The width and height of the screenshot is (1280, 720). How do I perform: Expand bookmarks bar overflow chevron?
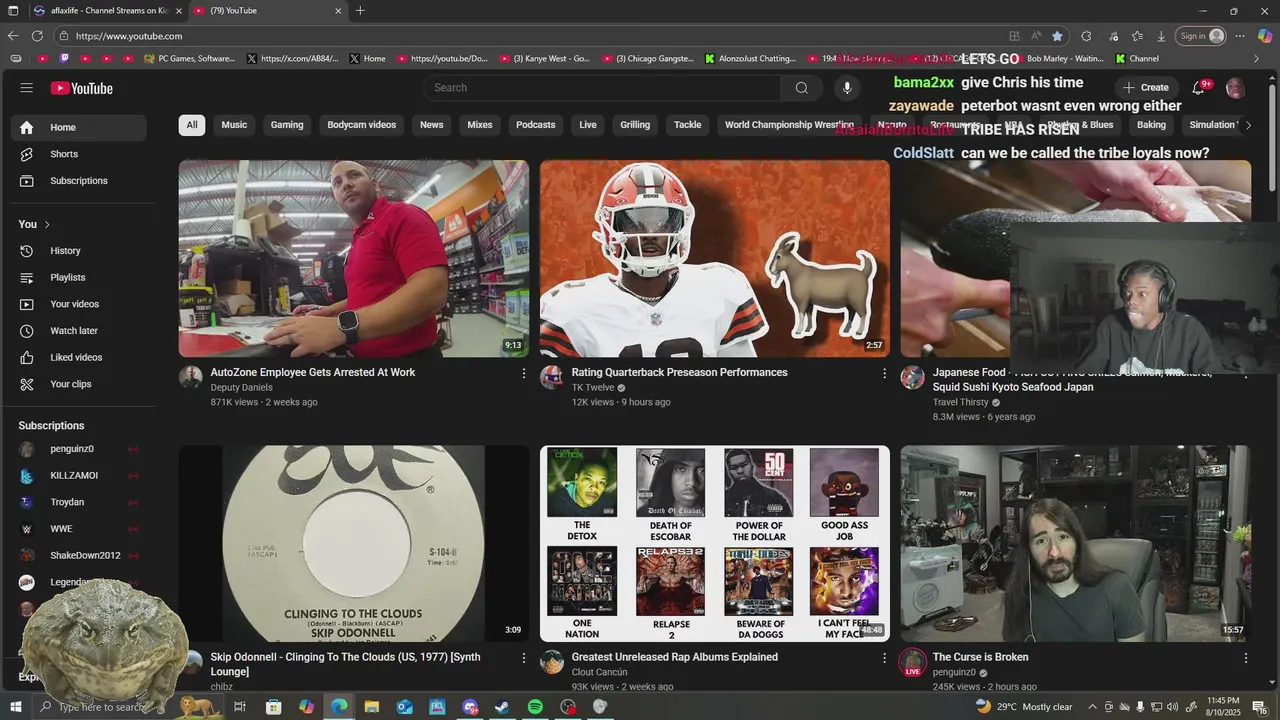pos(1257,58)
